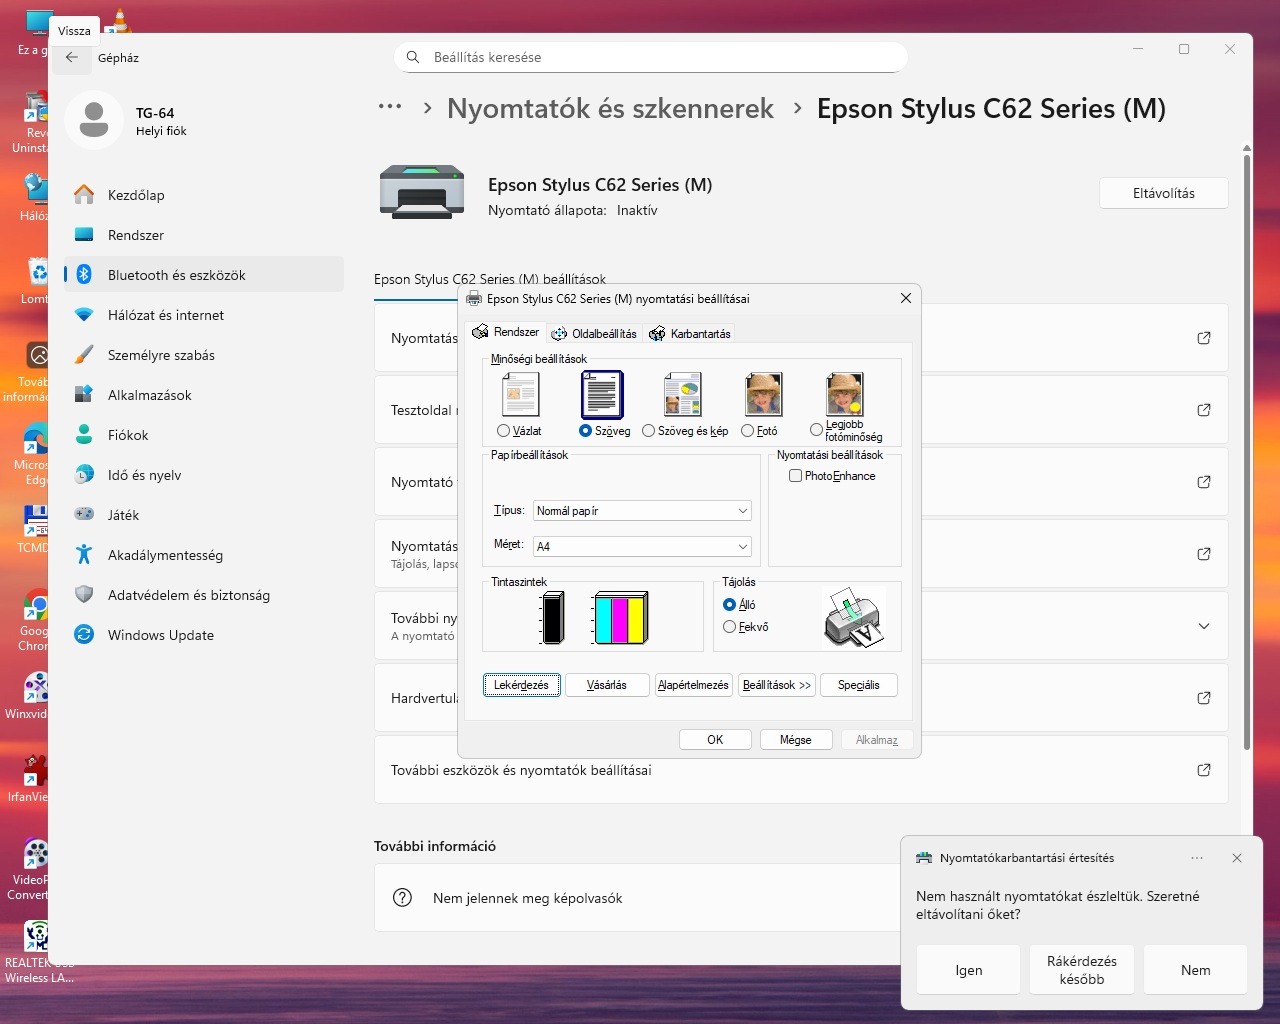Viewport: 1280px width, 1024px height.
Task: Go to Nyomtatók és szkennerek breadcrumb
Action: (x=610, y=108)
